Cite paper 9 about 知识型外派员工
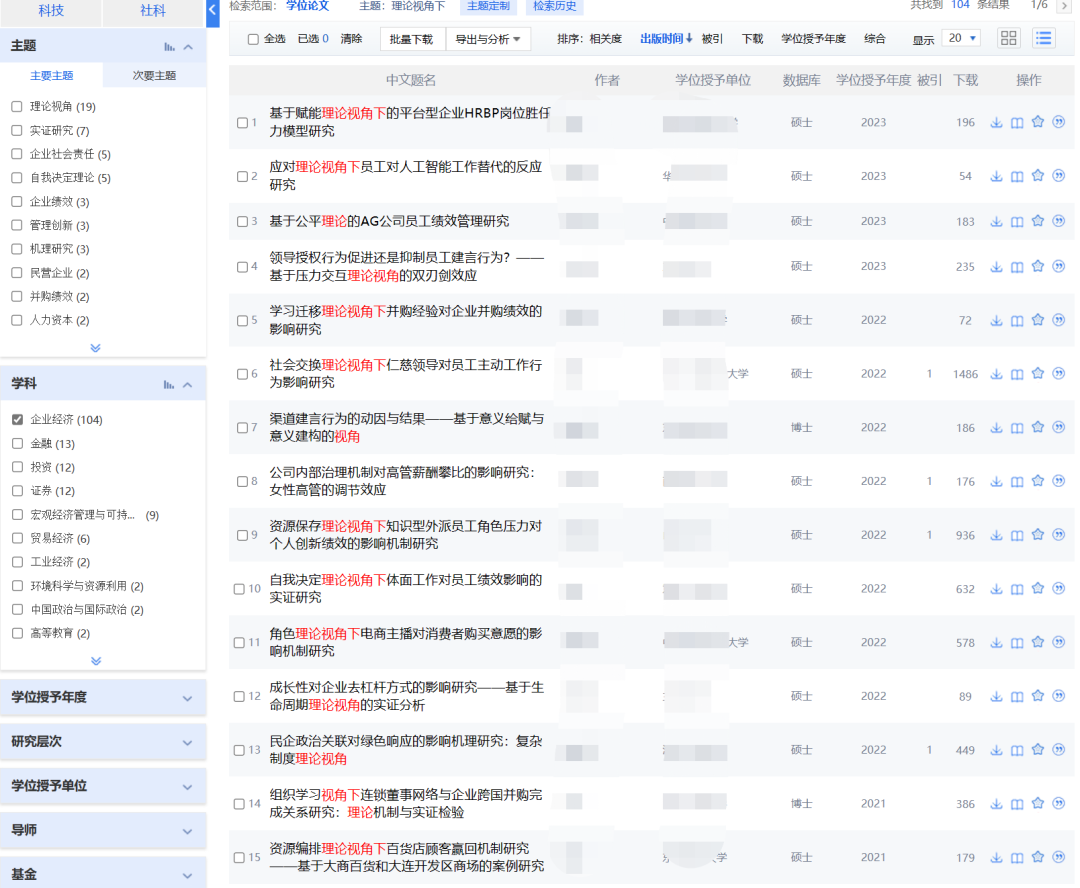The width and height of the screenshot is (1080, 888). click(x=1059, y=535)
